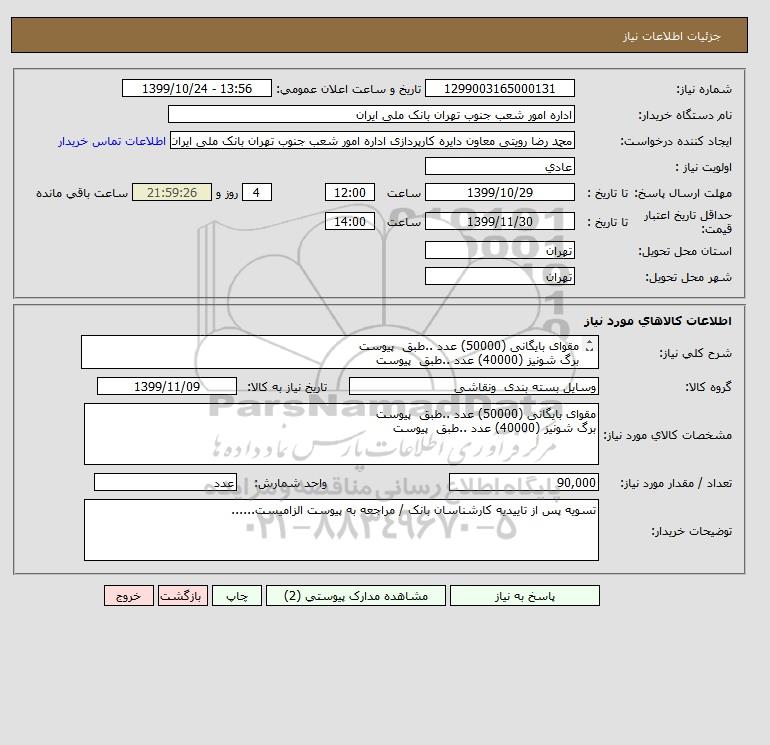Click the خروج exit button

[x=129, y=596]
